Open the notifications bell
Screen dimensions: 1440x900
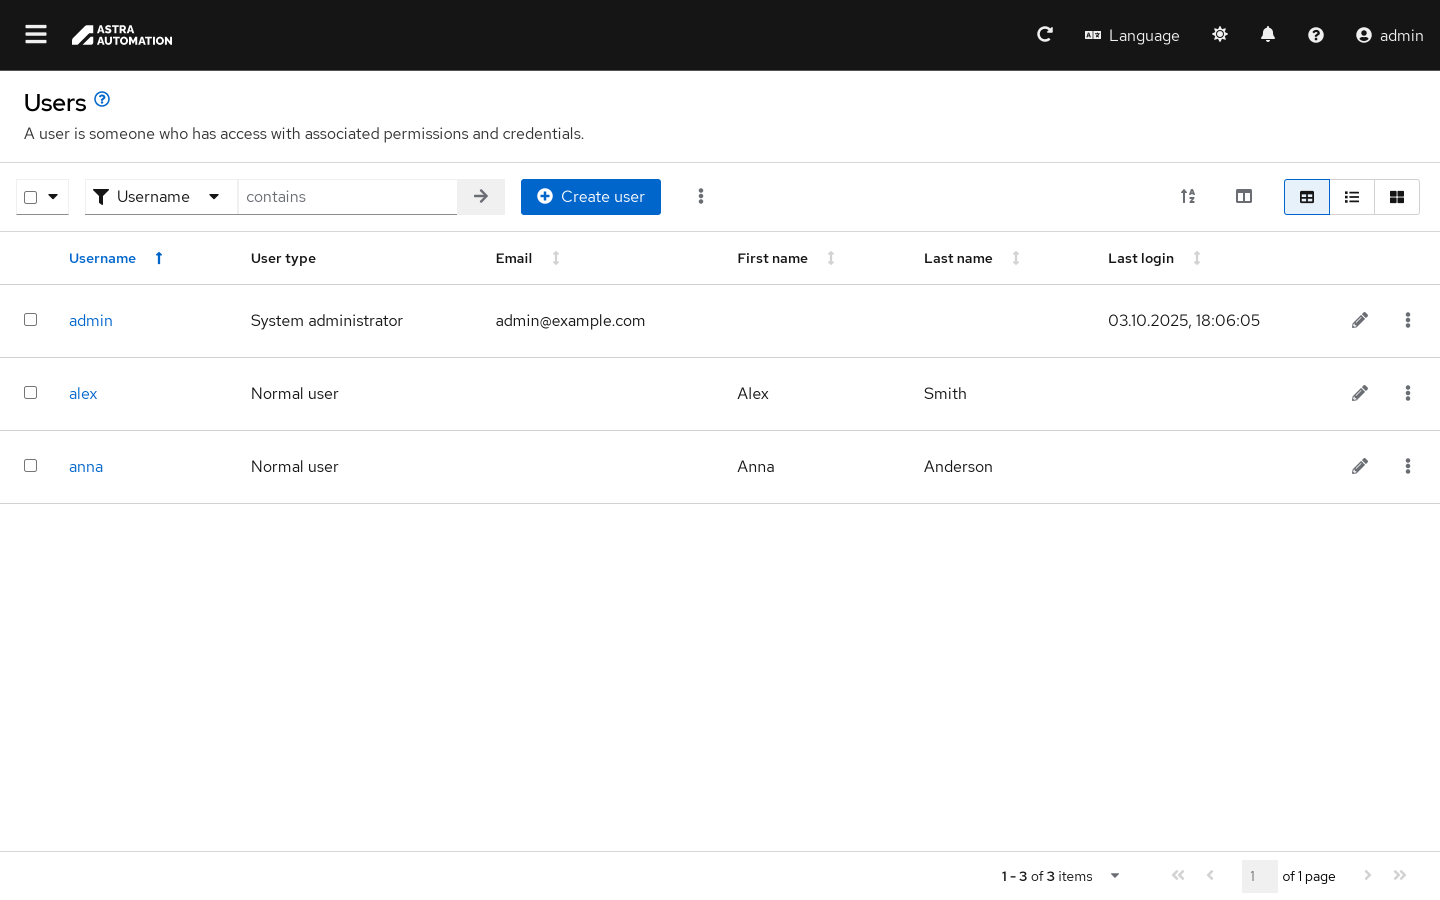(1268, 35)
